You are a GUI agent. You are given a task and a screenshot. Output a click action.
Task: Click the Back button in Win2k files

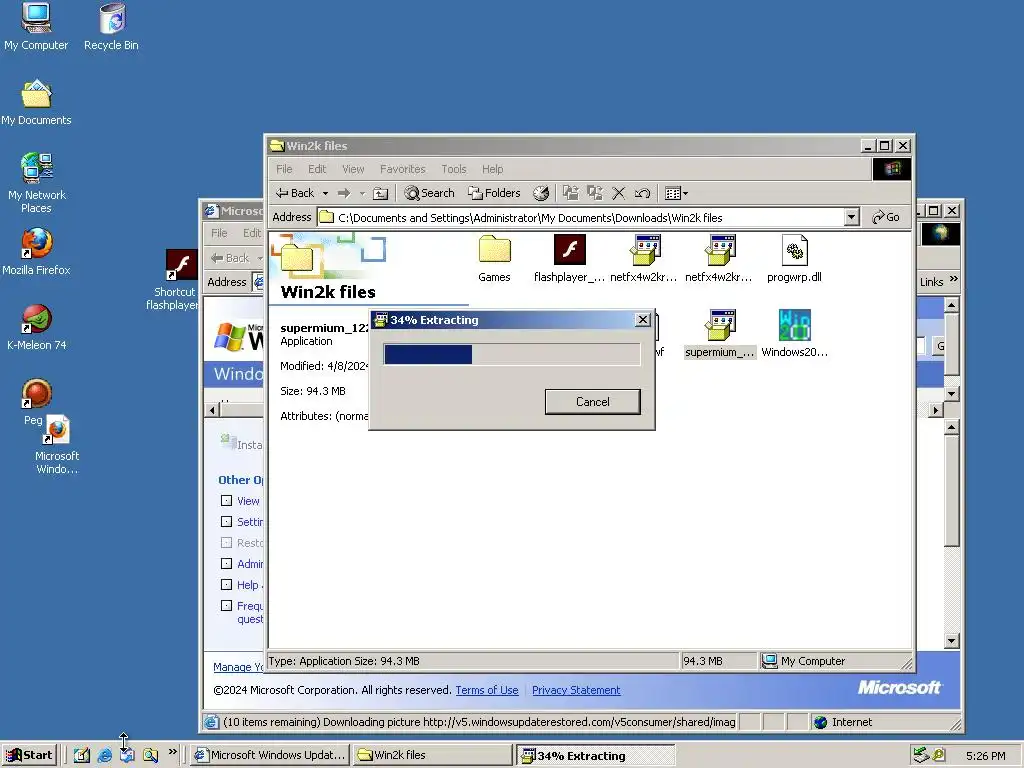(295, 193)
